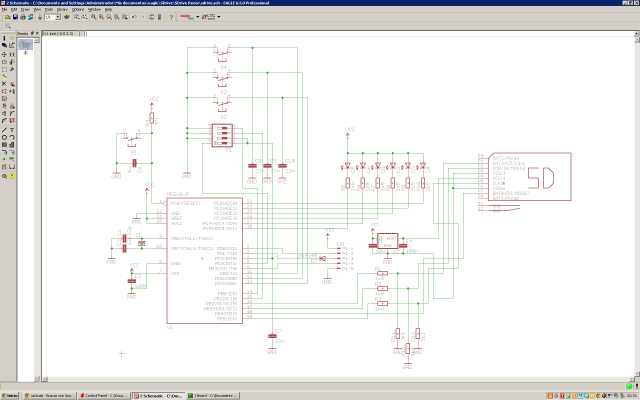Viewport: 640px width, 400px height.
Task: Expand the DesignLink dropdown arrow
Action: [x=198, y=17]
